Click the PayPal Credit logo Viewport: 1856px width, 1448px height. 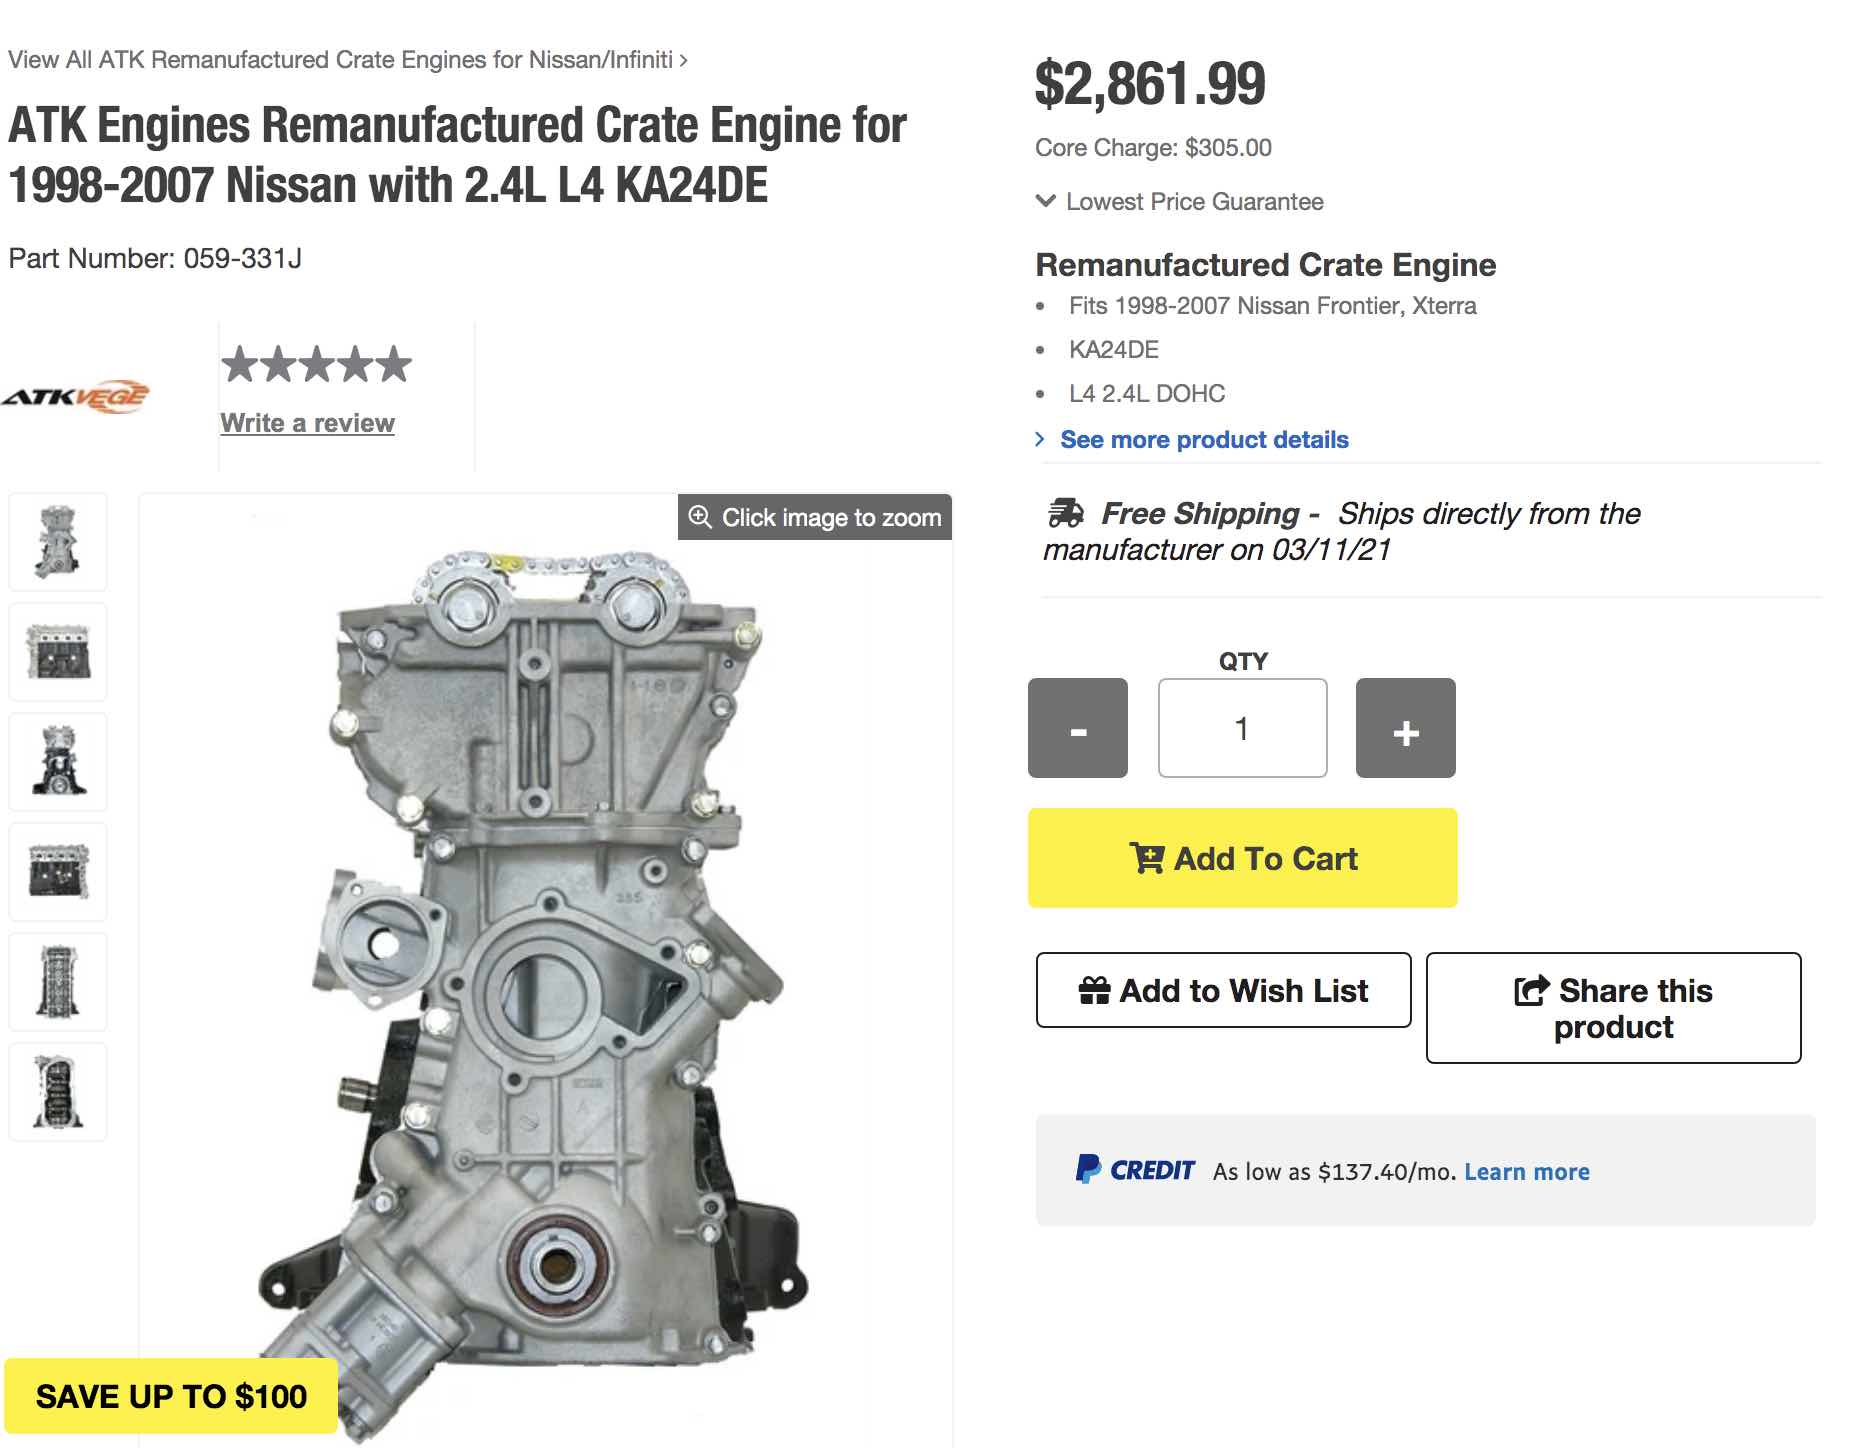tap(1135, 1170)
